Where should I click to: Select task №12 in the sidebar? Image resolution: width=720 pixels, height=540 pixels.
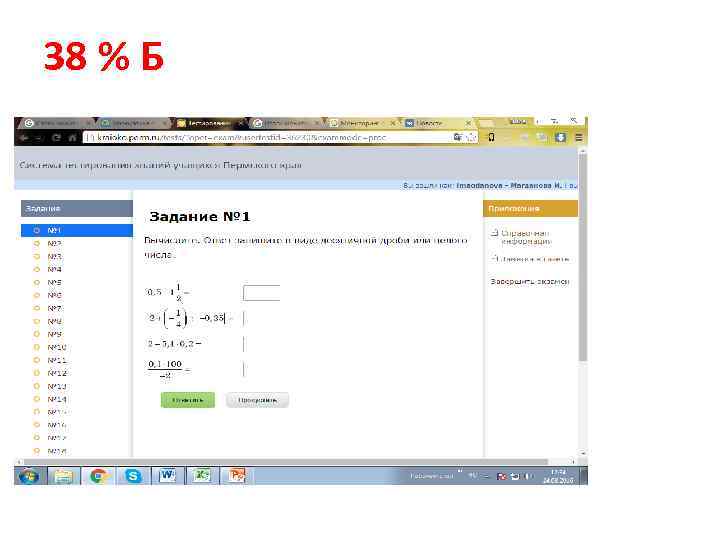pyautogui.click(x=56, y=373)
